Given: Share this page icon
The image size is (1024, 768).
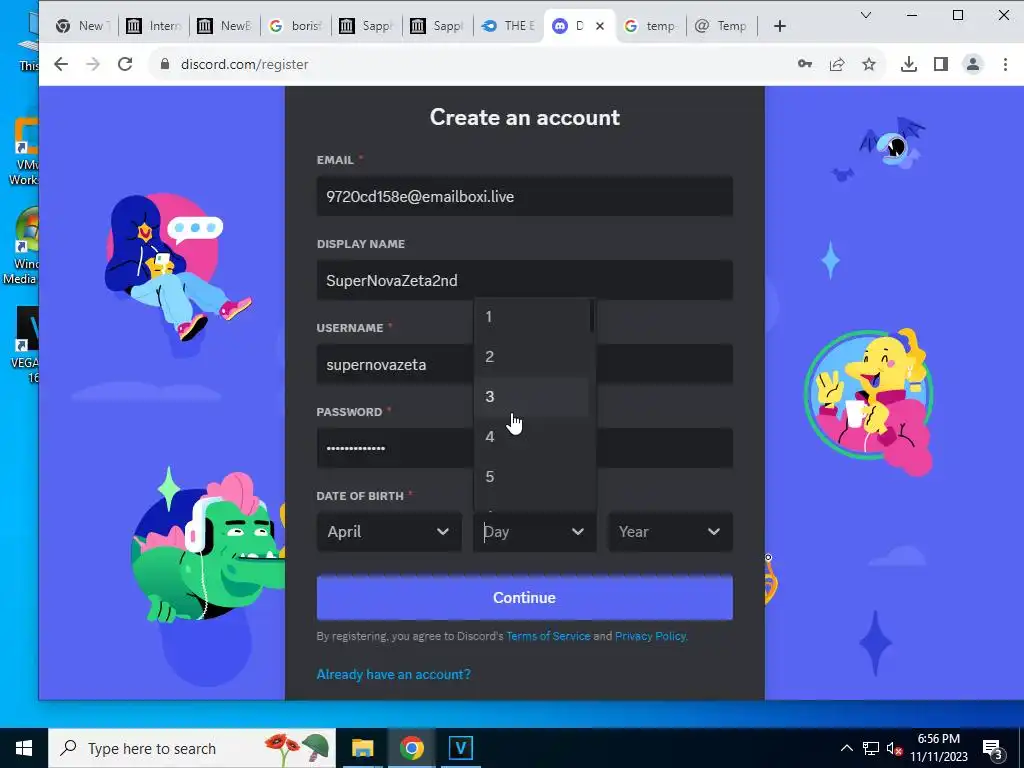Looking at the screenshot, I should (837, 64).
